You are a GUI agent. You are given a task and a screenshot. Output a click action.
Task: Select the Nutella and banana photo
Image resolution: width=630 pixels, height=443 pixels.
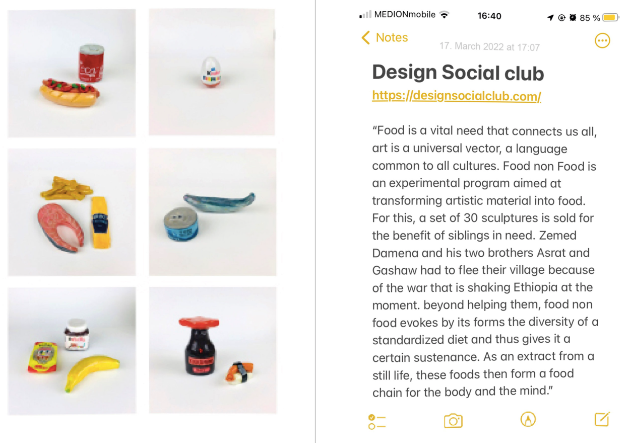pos(72,351)
